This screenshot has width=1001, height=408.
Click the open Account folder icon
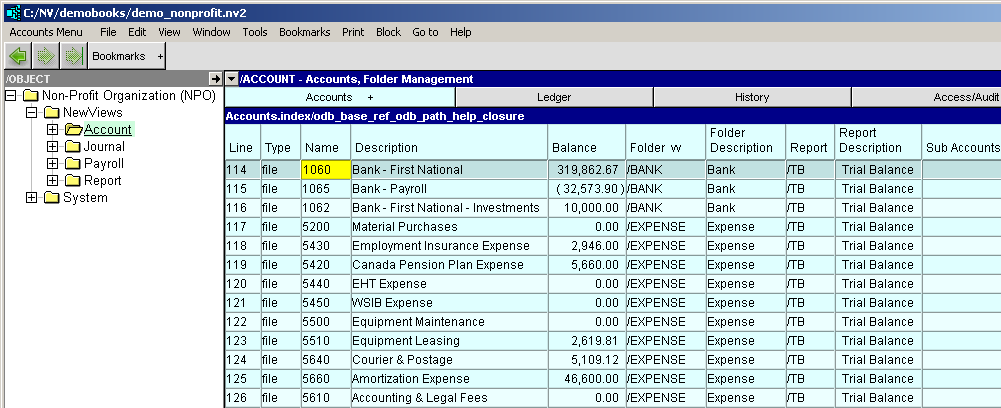click(73, 130)
